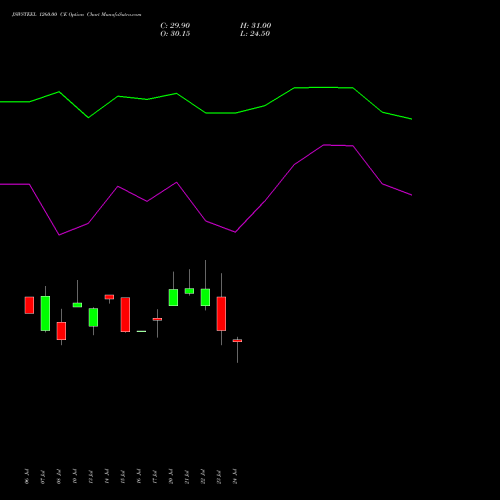The height and width of the screenshot is (500, 500).
Task: Click the green upper band line
Action: pos(206,113)
